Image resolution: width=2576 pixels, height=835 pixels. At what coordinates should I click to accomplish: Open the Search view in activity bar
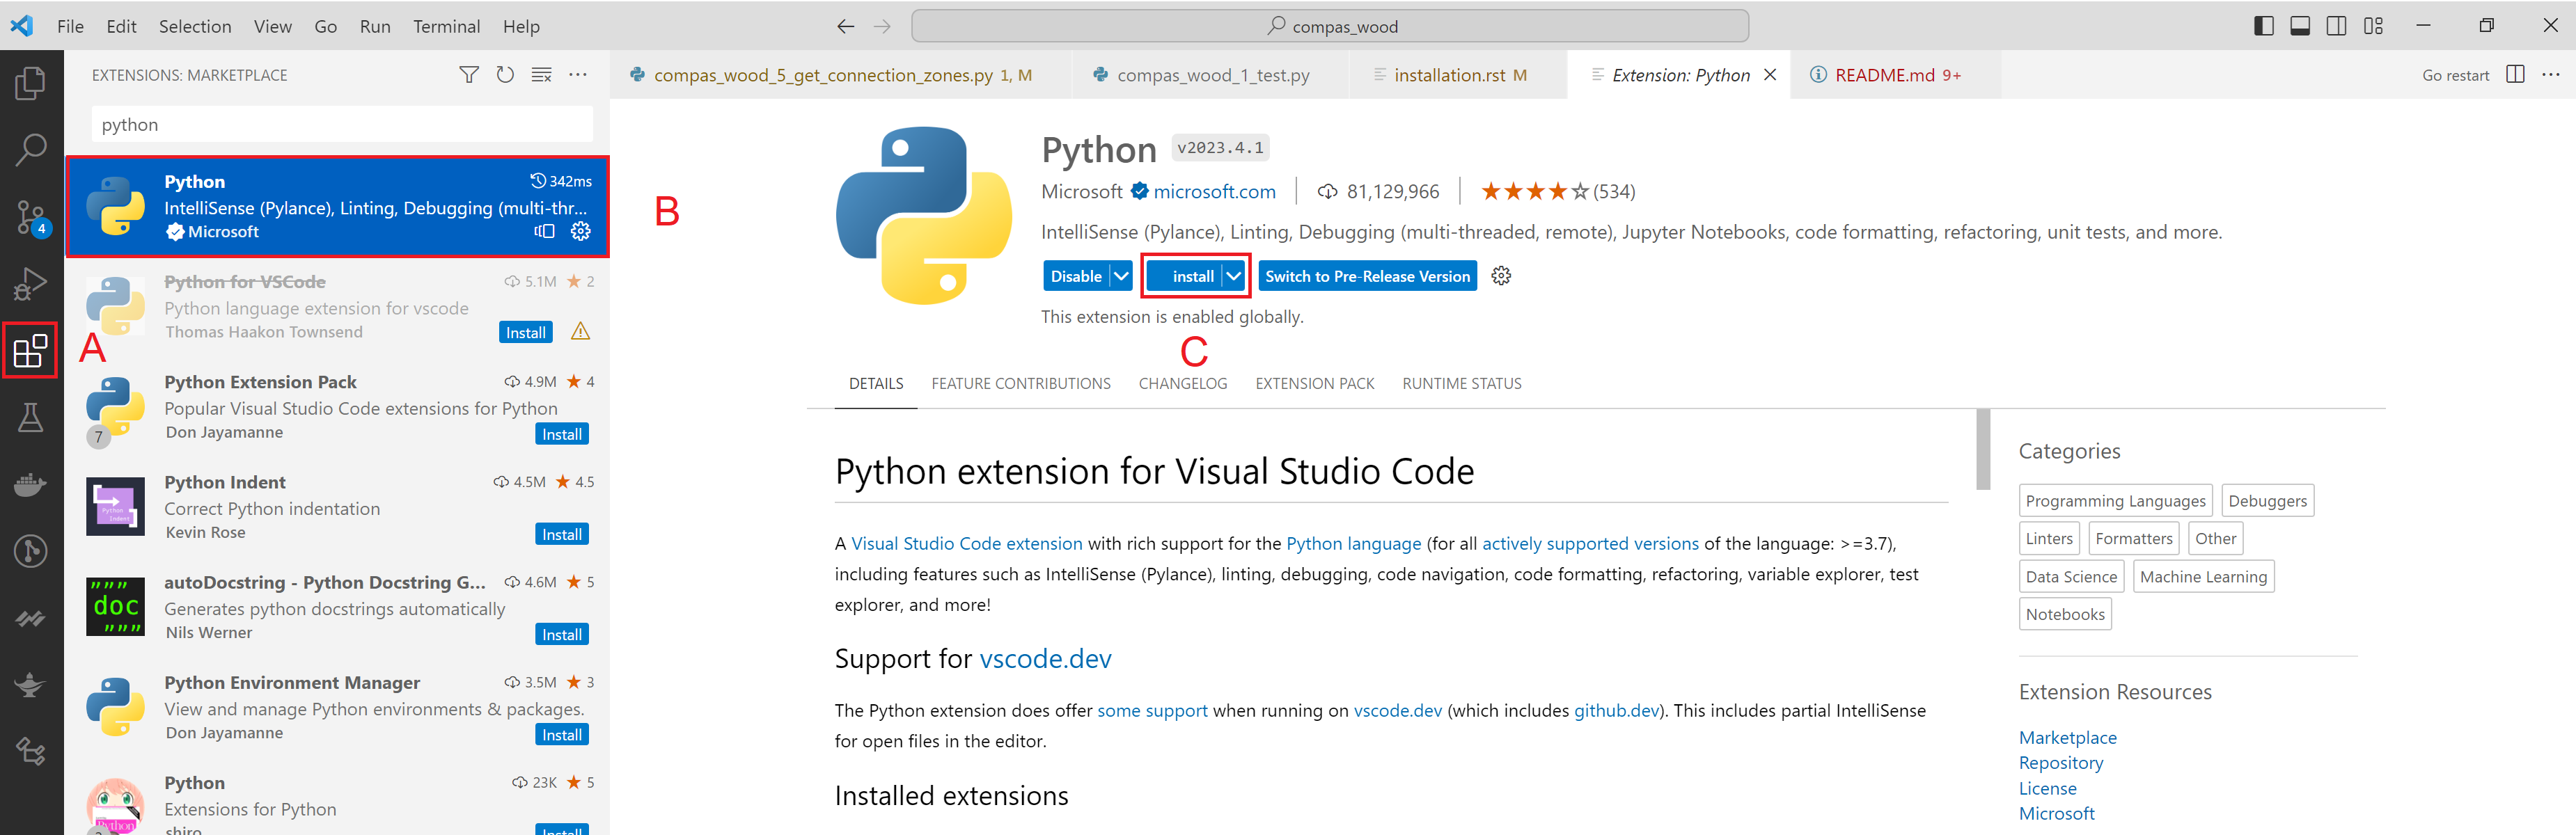(30, 150)
